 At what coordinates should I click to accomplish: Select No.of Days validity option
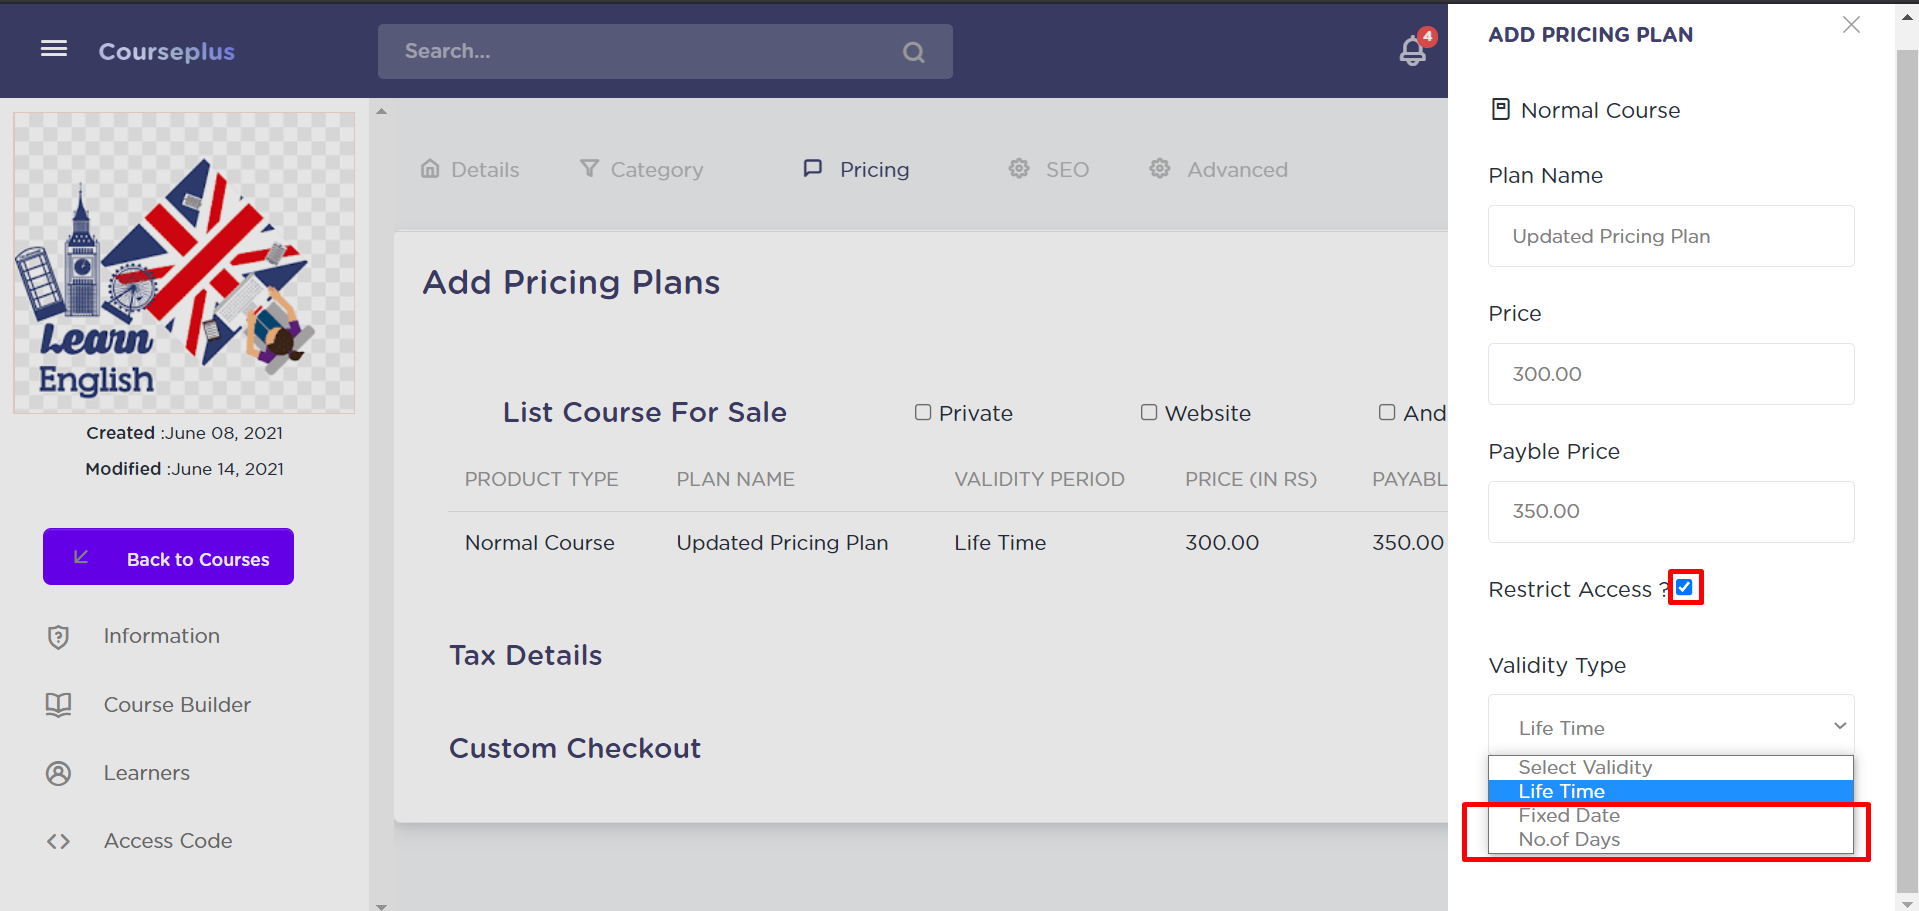[x=1569, y=840]
